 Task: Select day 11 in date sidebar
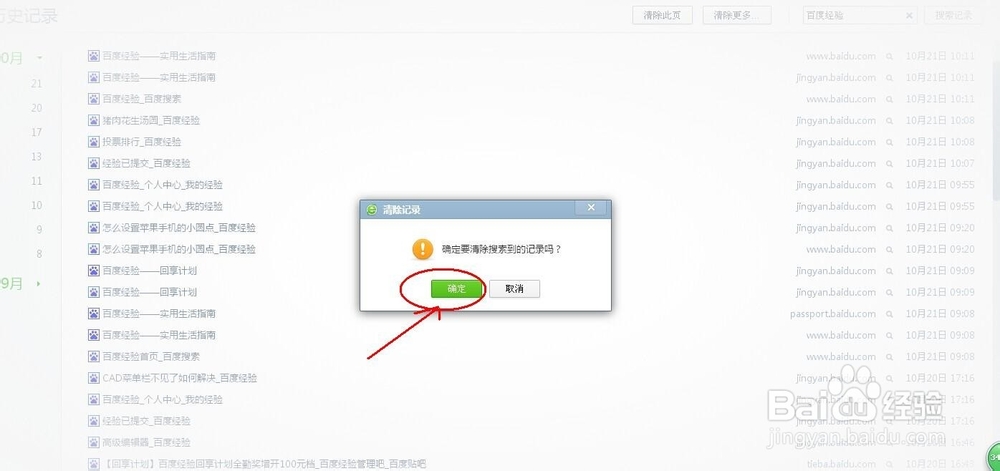(36, 181)
